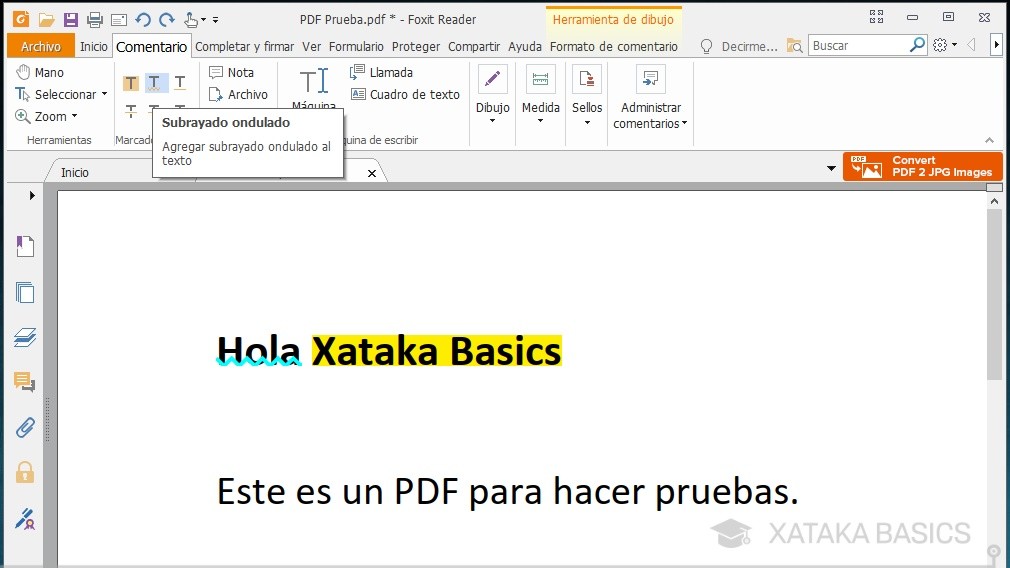This screenshot has width=1010, height=568.
Task: Open the Digital Signatures panel
Action: pos(25,518)
